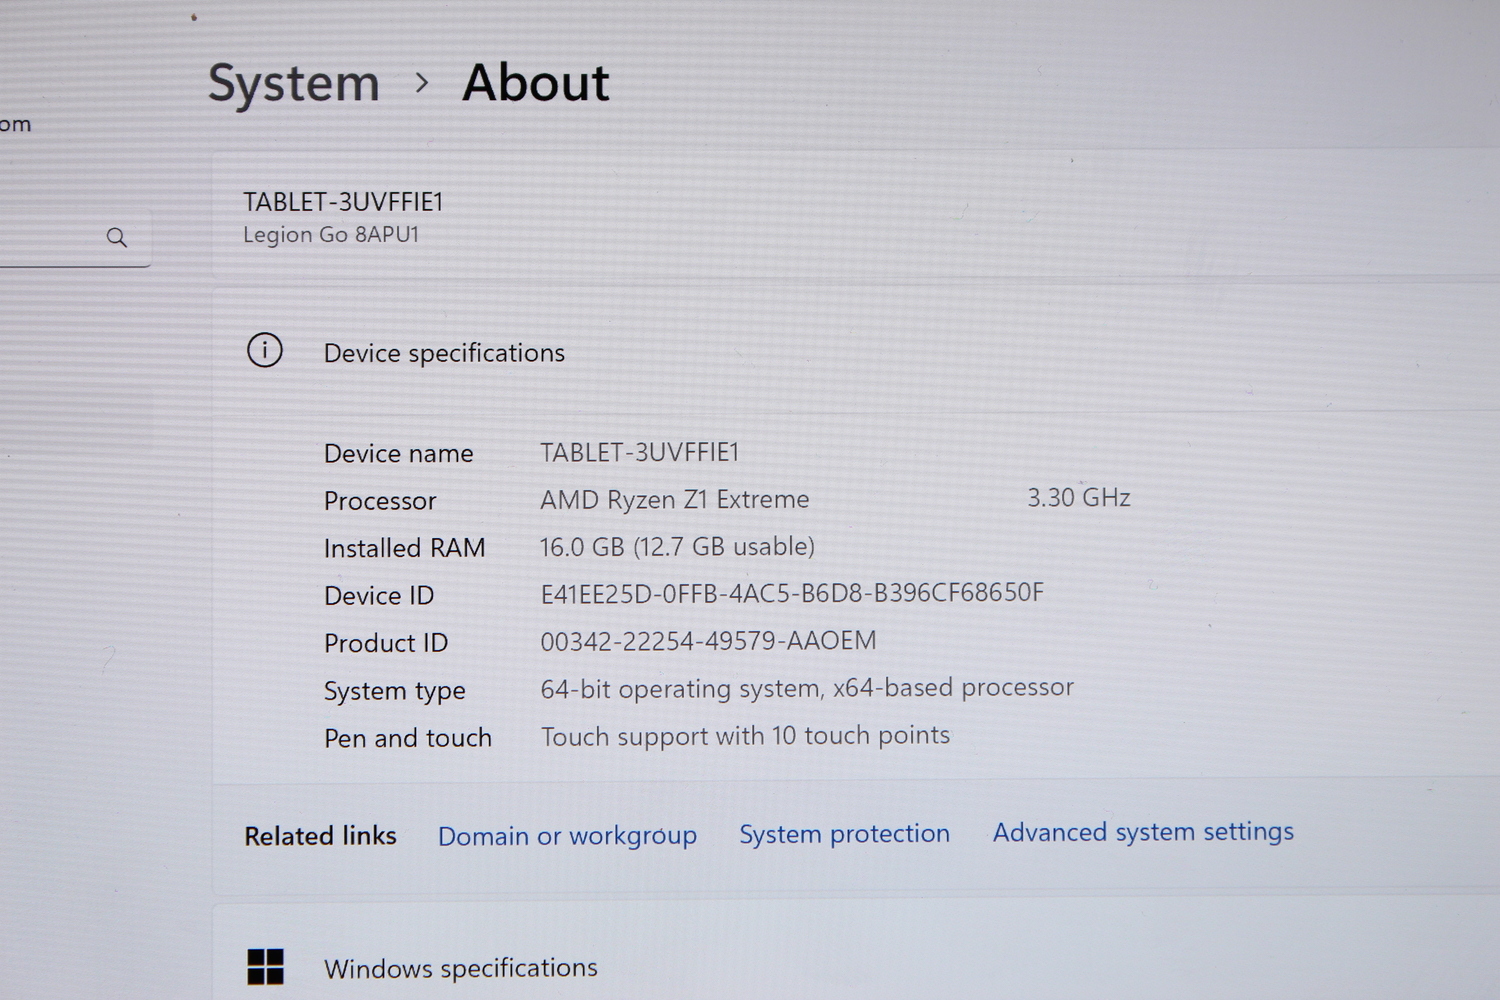
Task: Click the Product ID label
Action: pyautogui.click(x=385, y=643)
